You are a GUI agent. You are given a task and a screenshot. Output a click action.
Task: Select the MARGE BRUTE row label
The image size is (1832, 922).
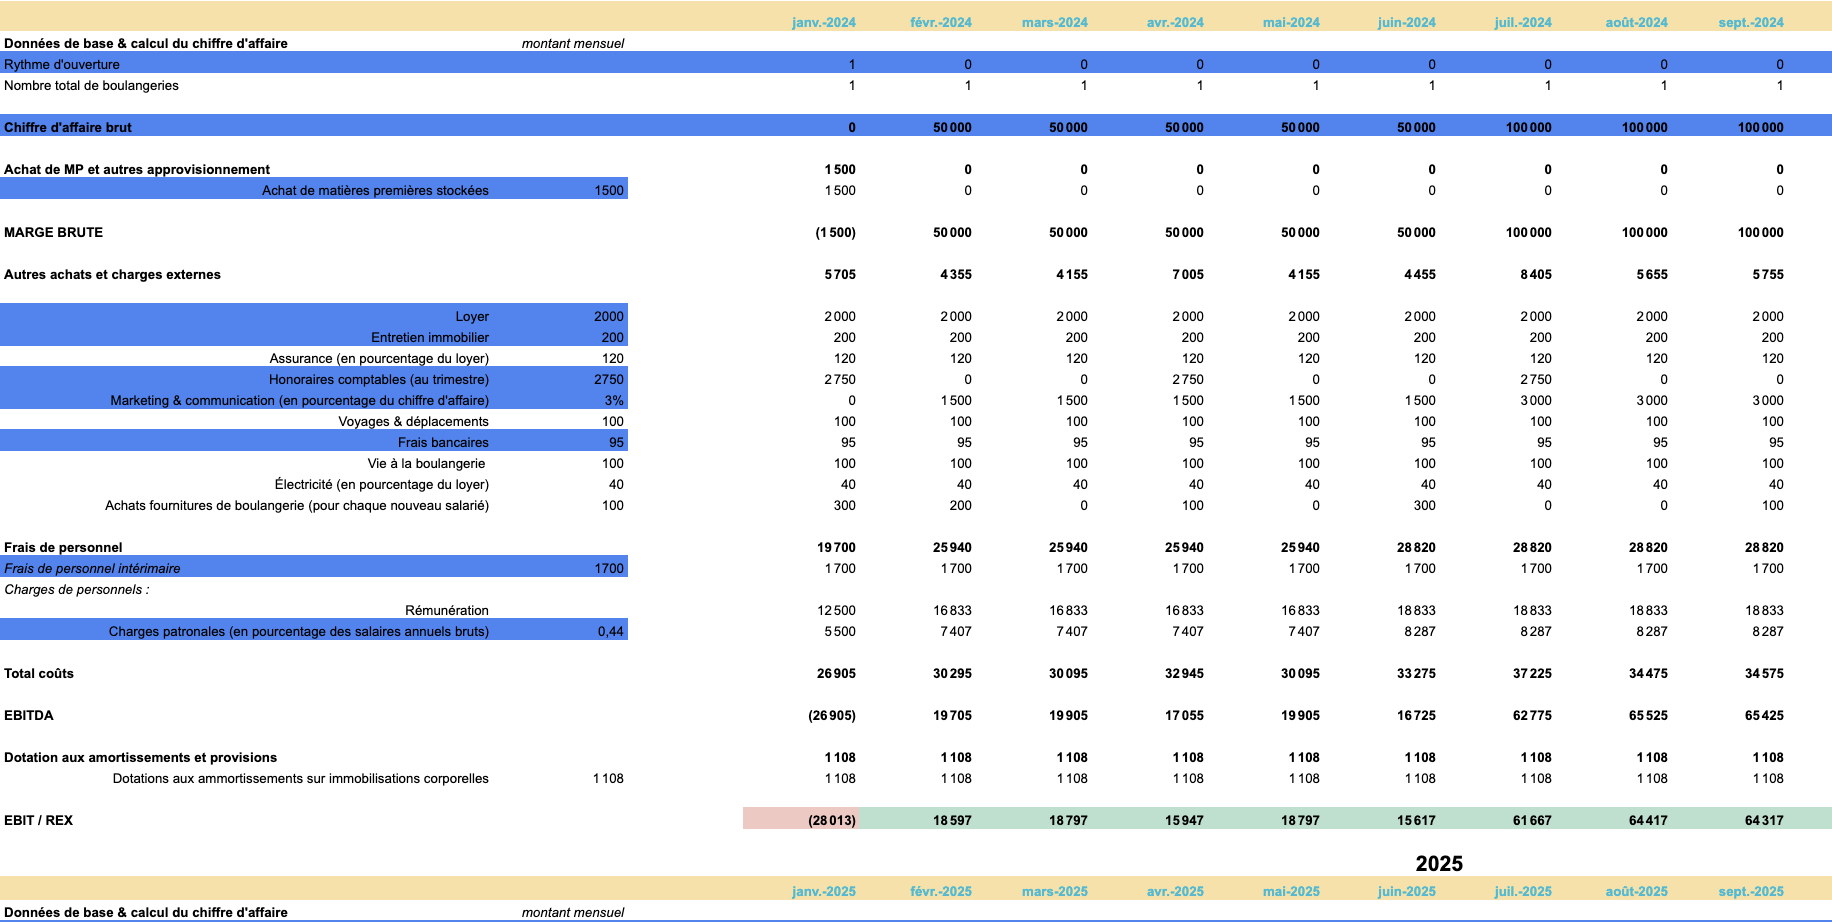pyautogui.click(x=53, y=232)
